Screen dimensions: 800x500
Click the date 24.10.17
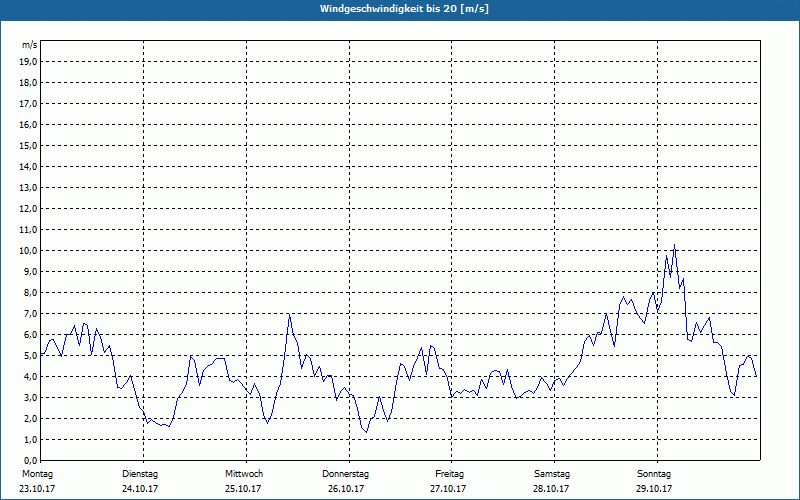[x=140, y=489]
